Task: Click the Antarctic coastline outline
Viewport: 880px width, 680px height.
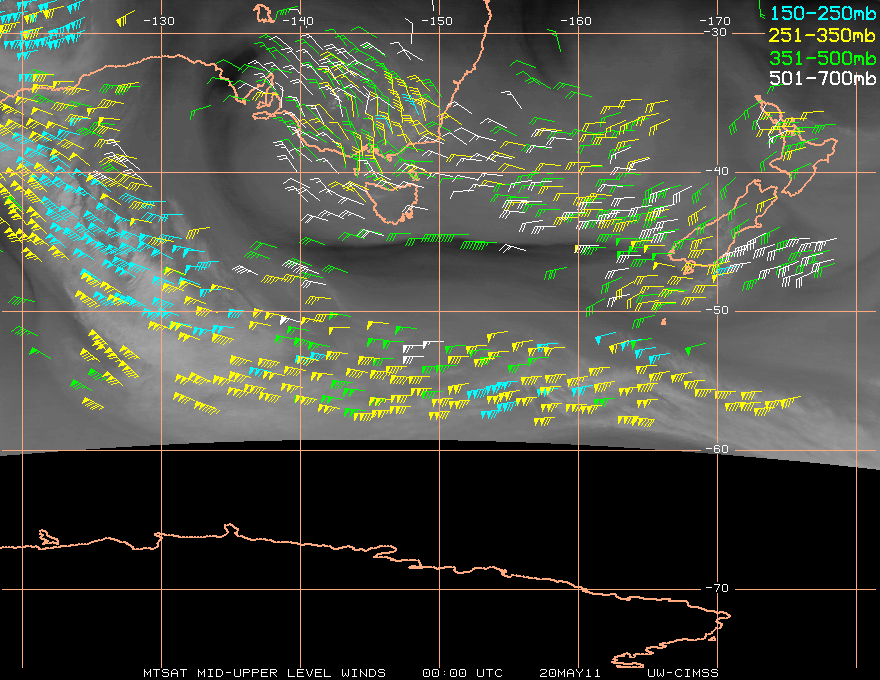Action: 450,566
